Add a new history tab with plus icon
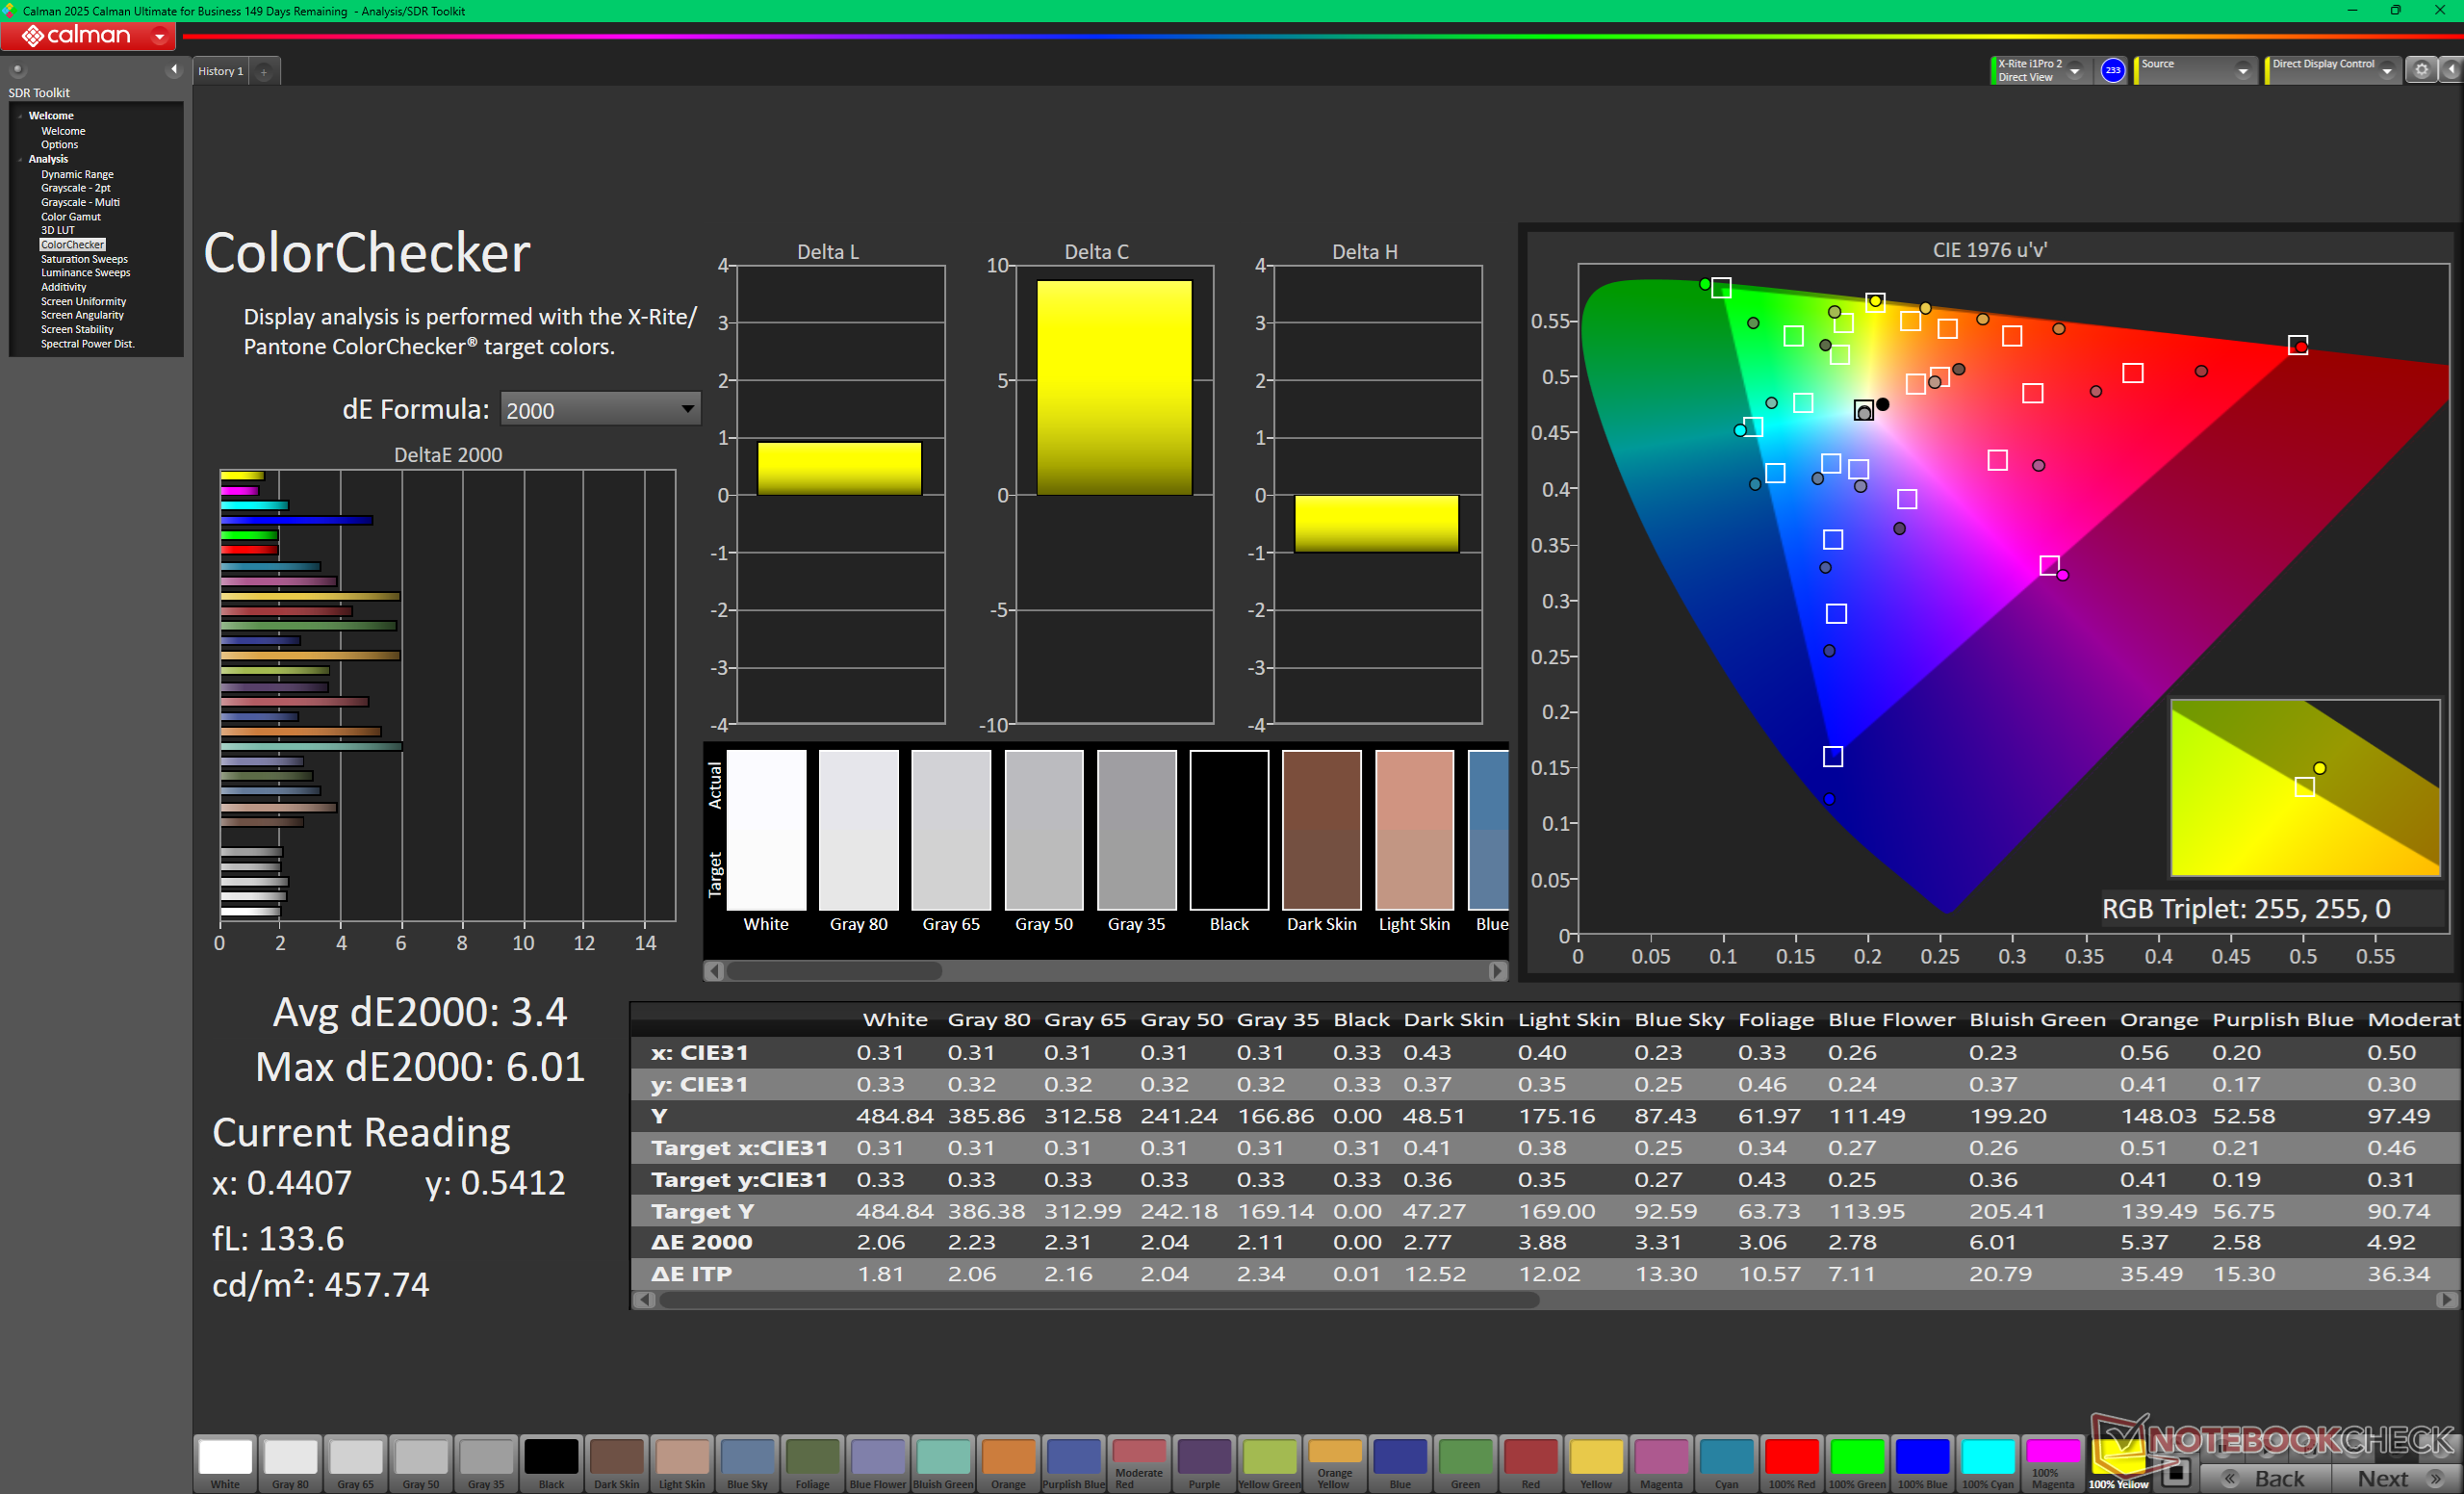This screenshot has height=1494, width=2464. (264, 71)
